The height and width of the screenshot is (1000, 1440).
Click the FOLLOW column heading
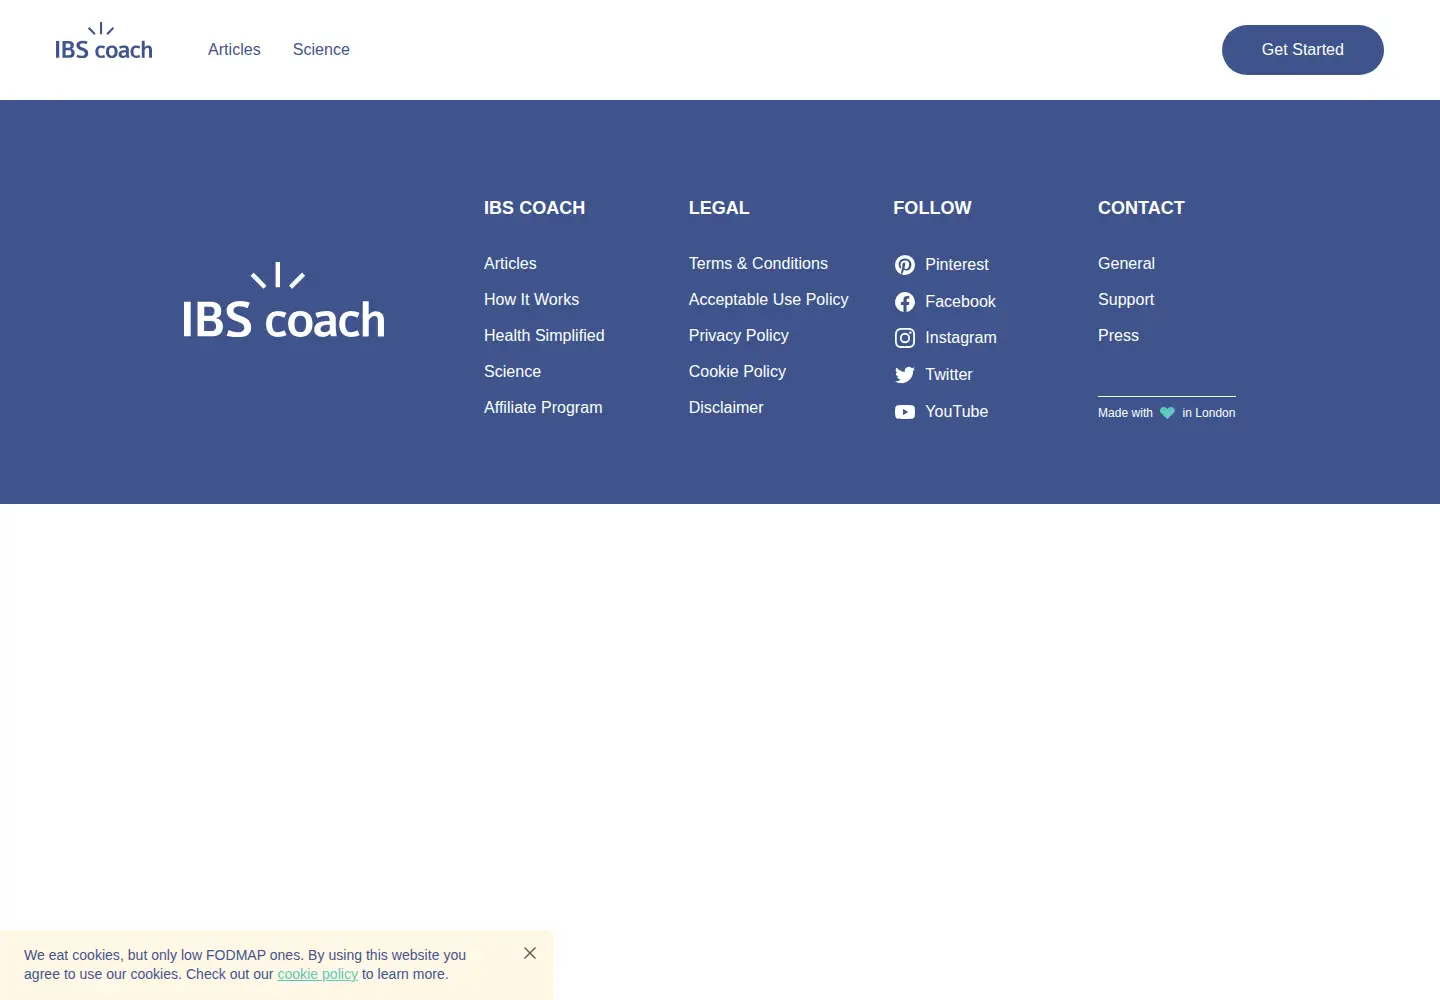(x=932, y=208)
